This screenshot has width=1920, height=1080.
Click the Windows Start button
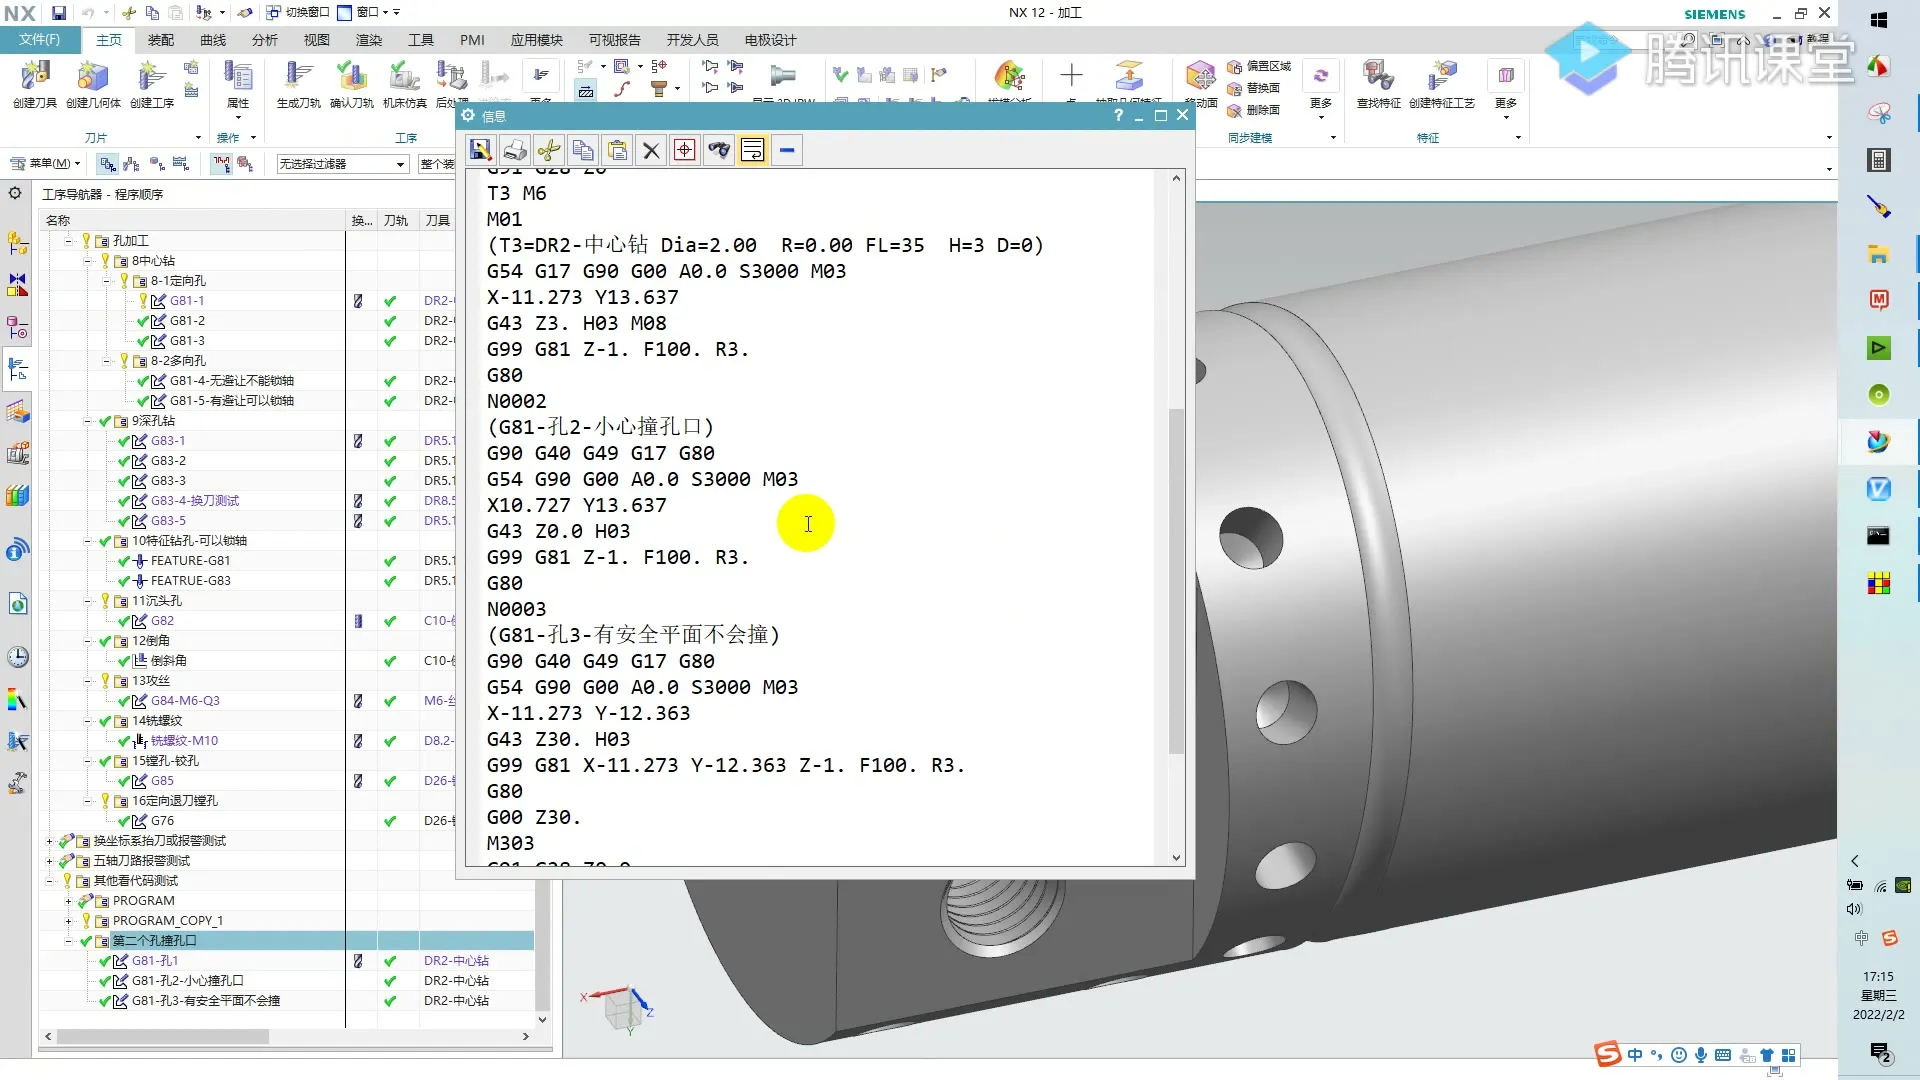(x=1878, y=20)
